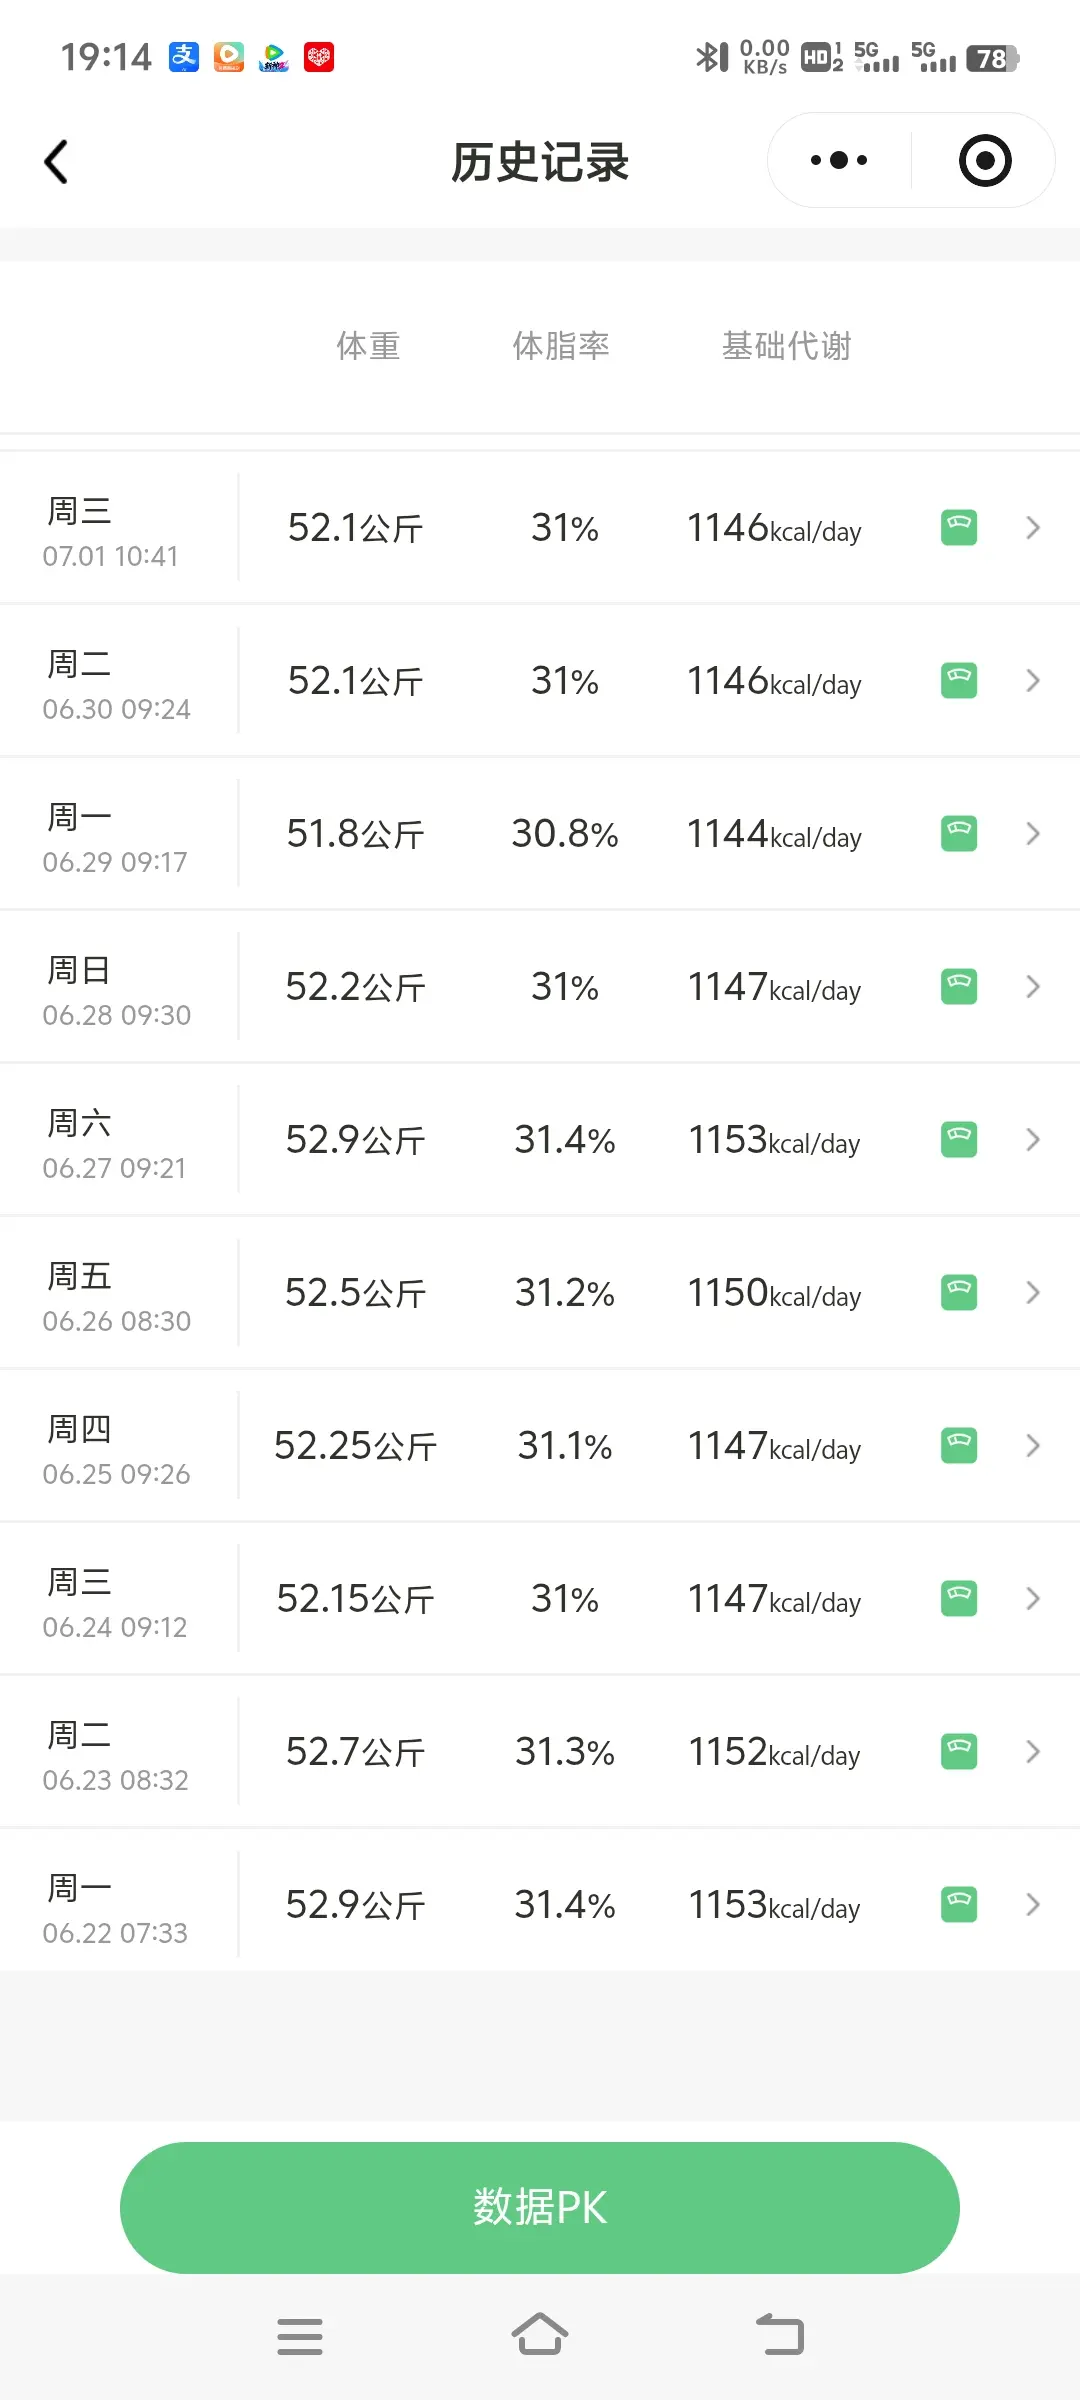Tap the mini-program close circle icon

985,160
